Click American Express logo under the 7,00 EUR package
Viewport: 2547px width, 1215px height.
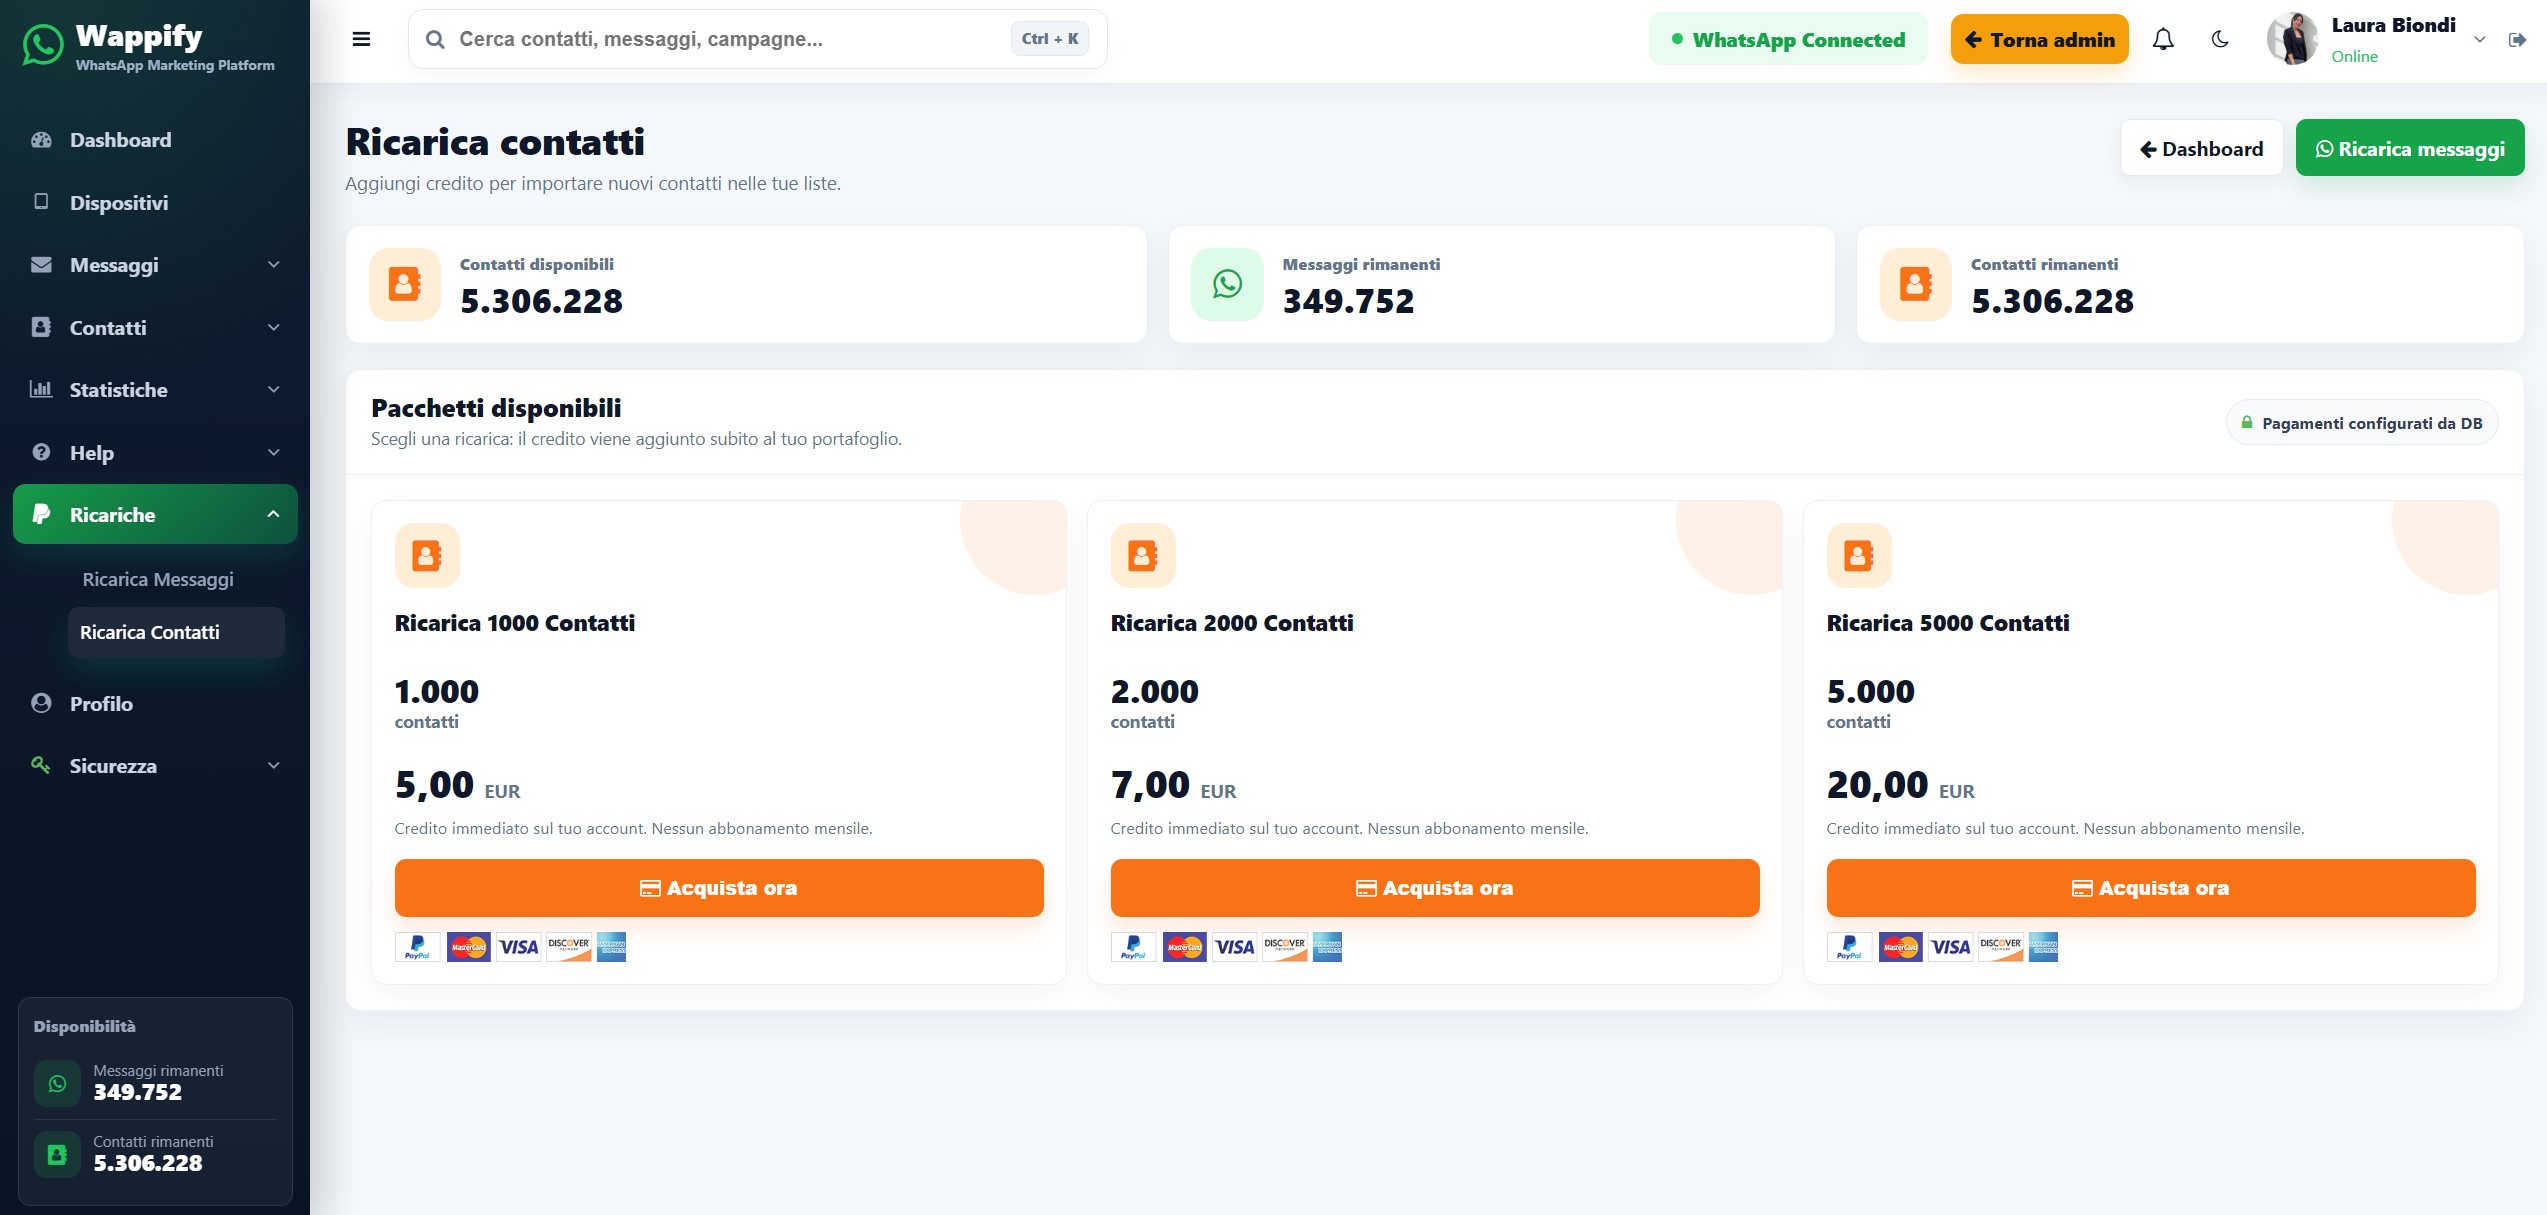[x=1327, y=947]
